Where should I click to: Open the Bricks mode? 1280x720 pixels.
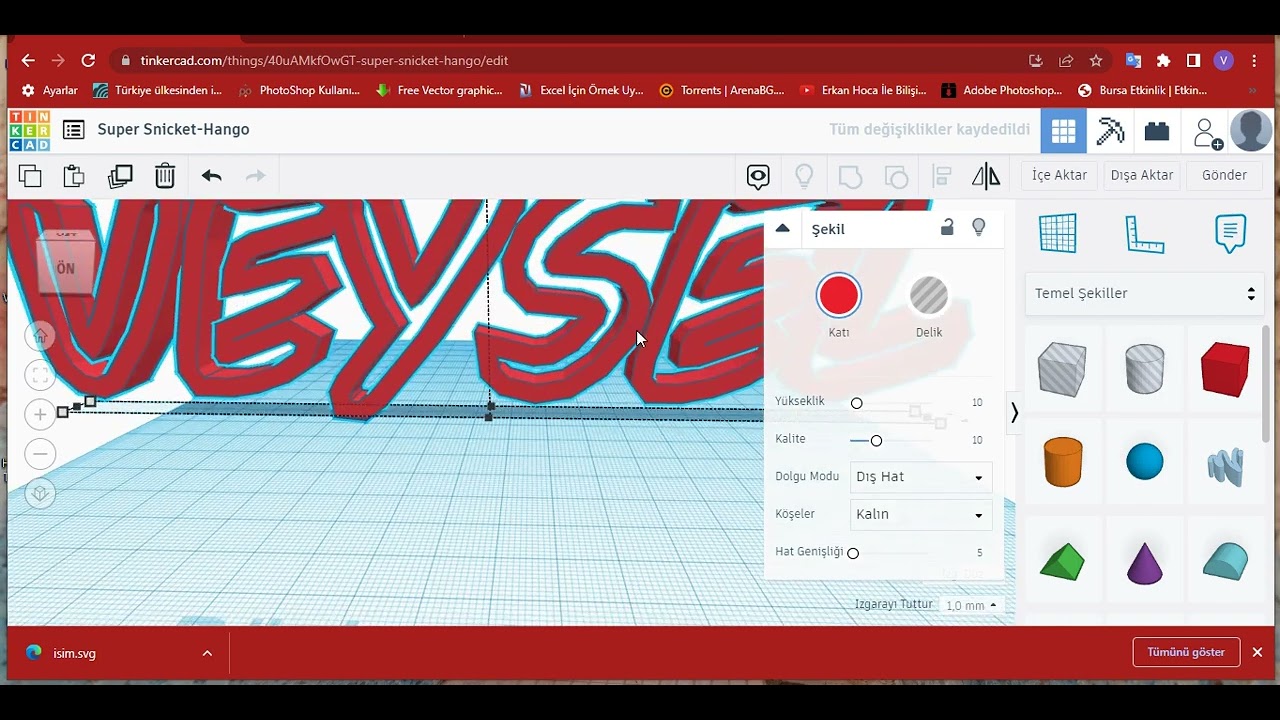point(1157,131)
